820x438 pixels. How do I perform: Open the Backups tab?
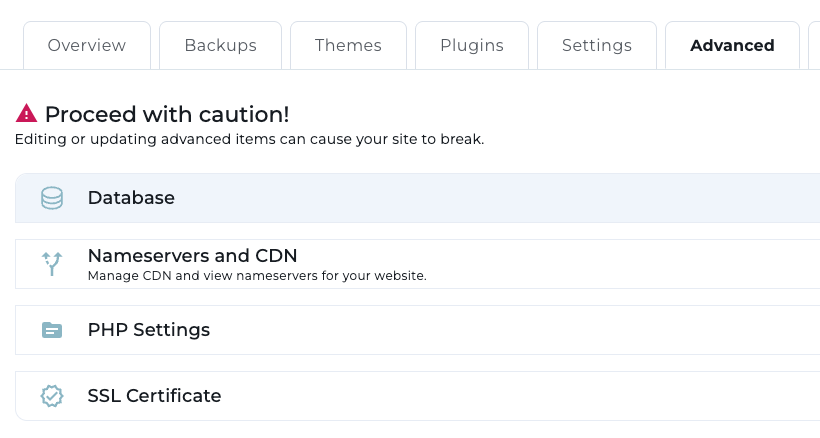[x=220, y=46]
